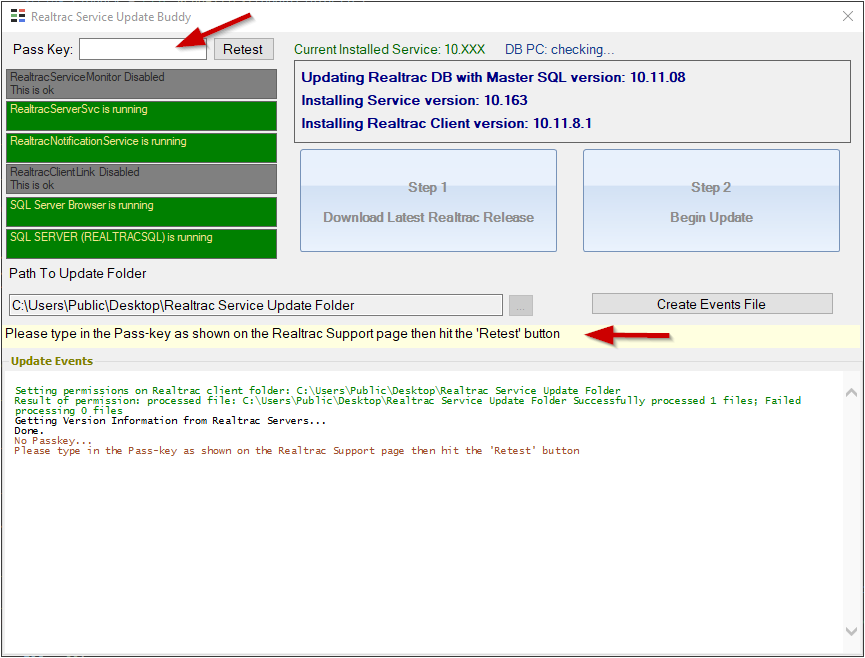
Task: Click the Pass Key: label
Action: 43,50
